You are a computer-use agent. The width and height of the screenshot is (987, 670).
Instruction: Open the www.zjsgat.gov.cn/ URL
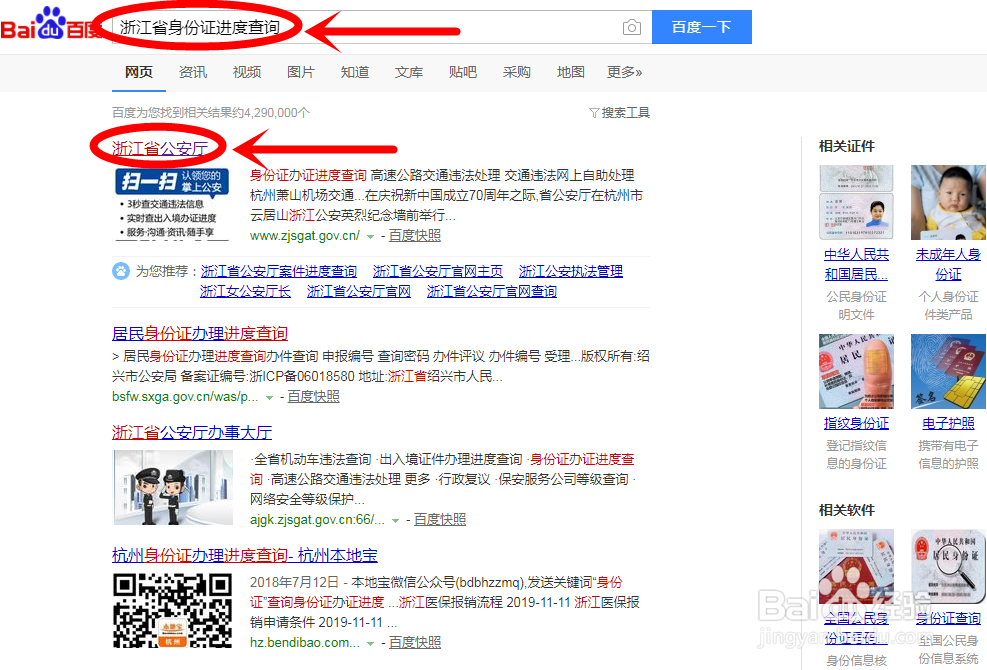tap(305, 236)
